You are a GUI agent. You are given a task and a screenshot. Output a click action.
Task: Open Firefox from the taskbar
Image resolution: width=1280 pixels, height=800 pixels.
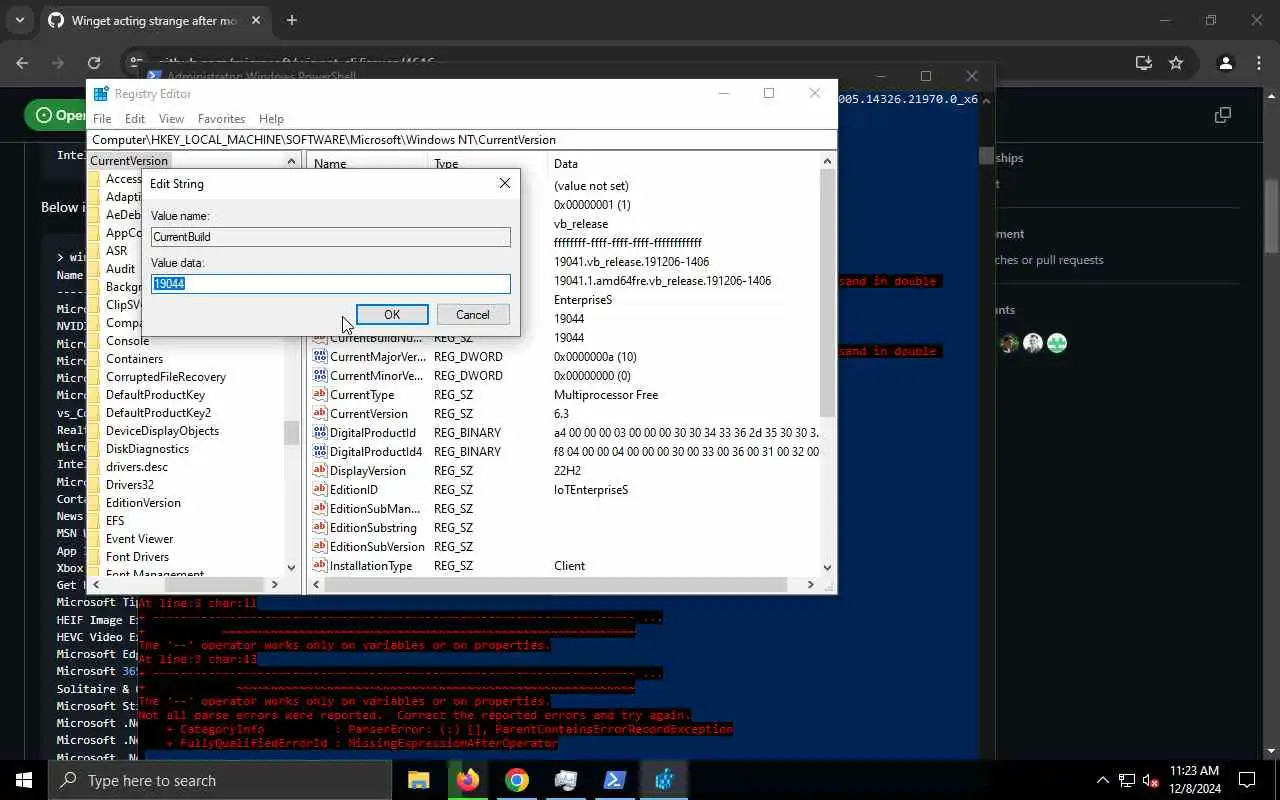pyautogui.click(x=468, y=780)
